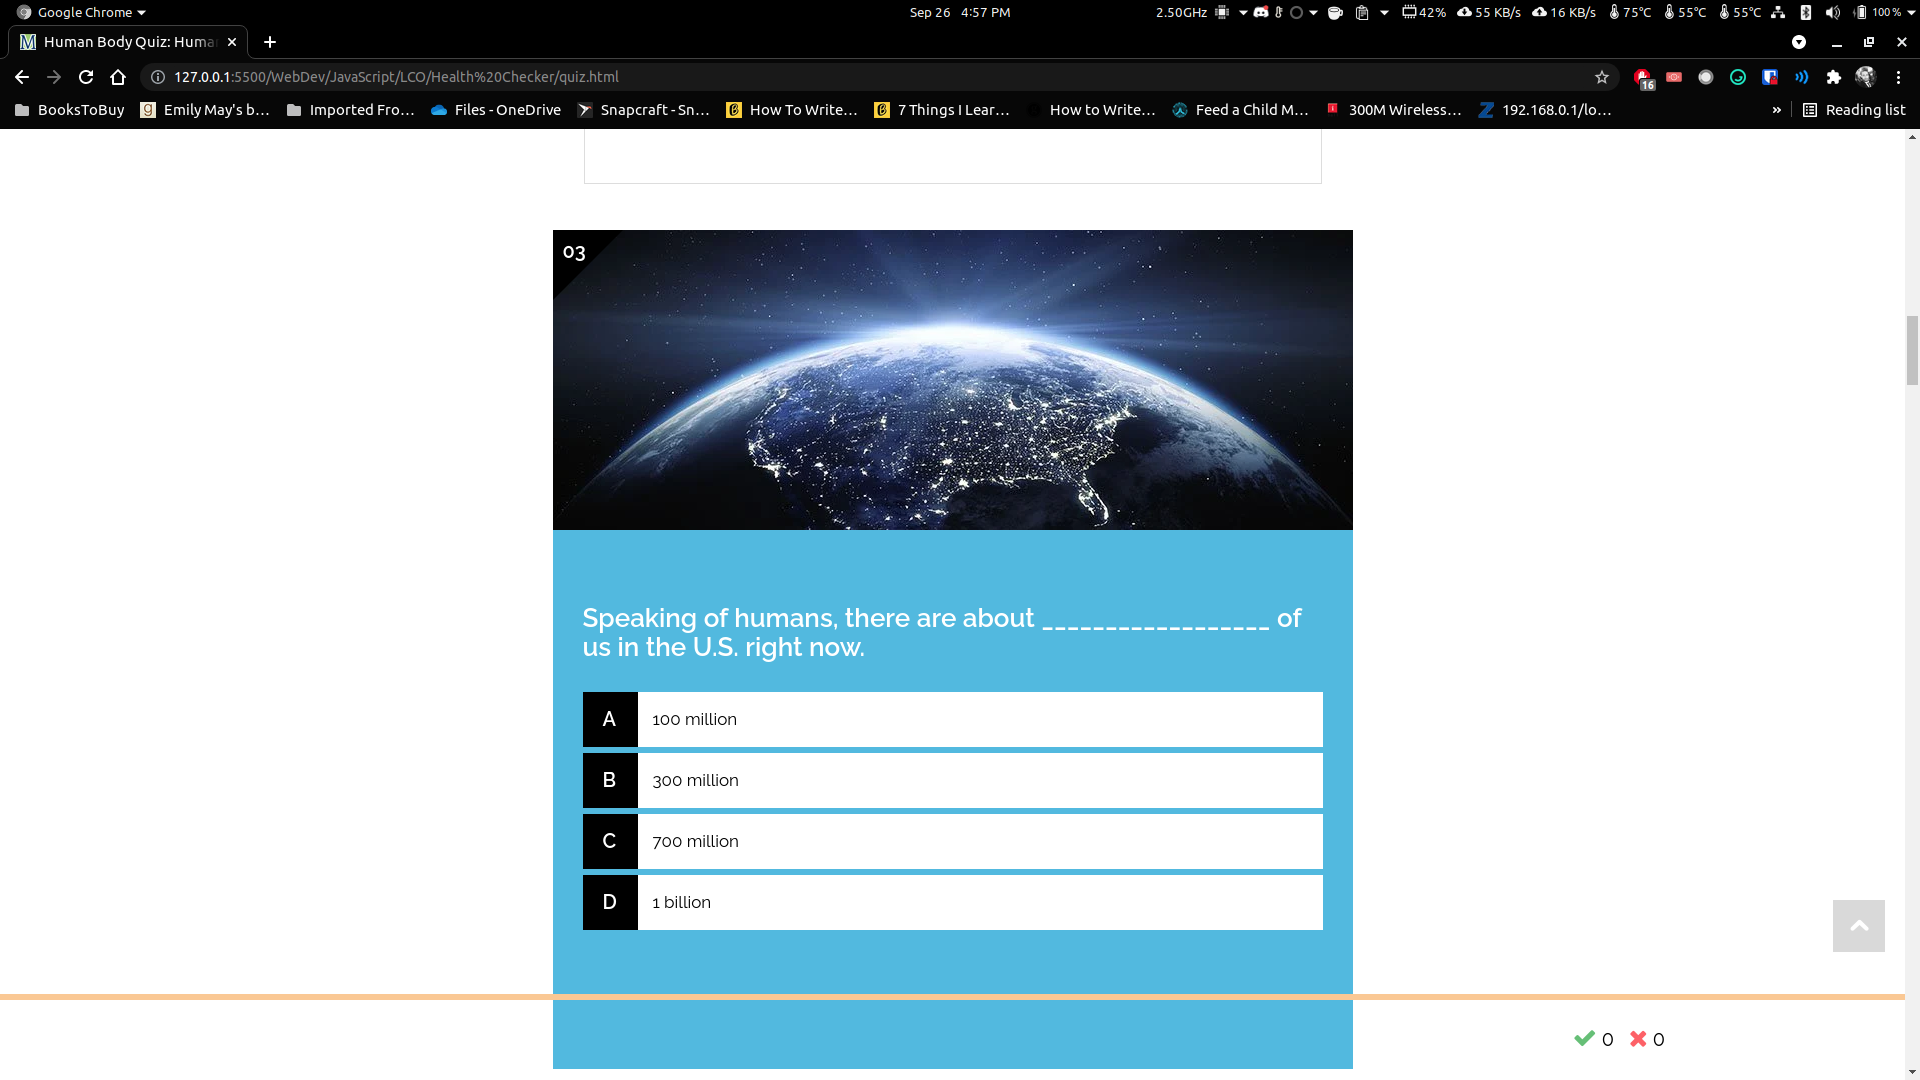Click the browser back arrow

pyautogui.click(x=22, y=77)
